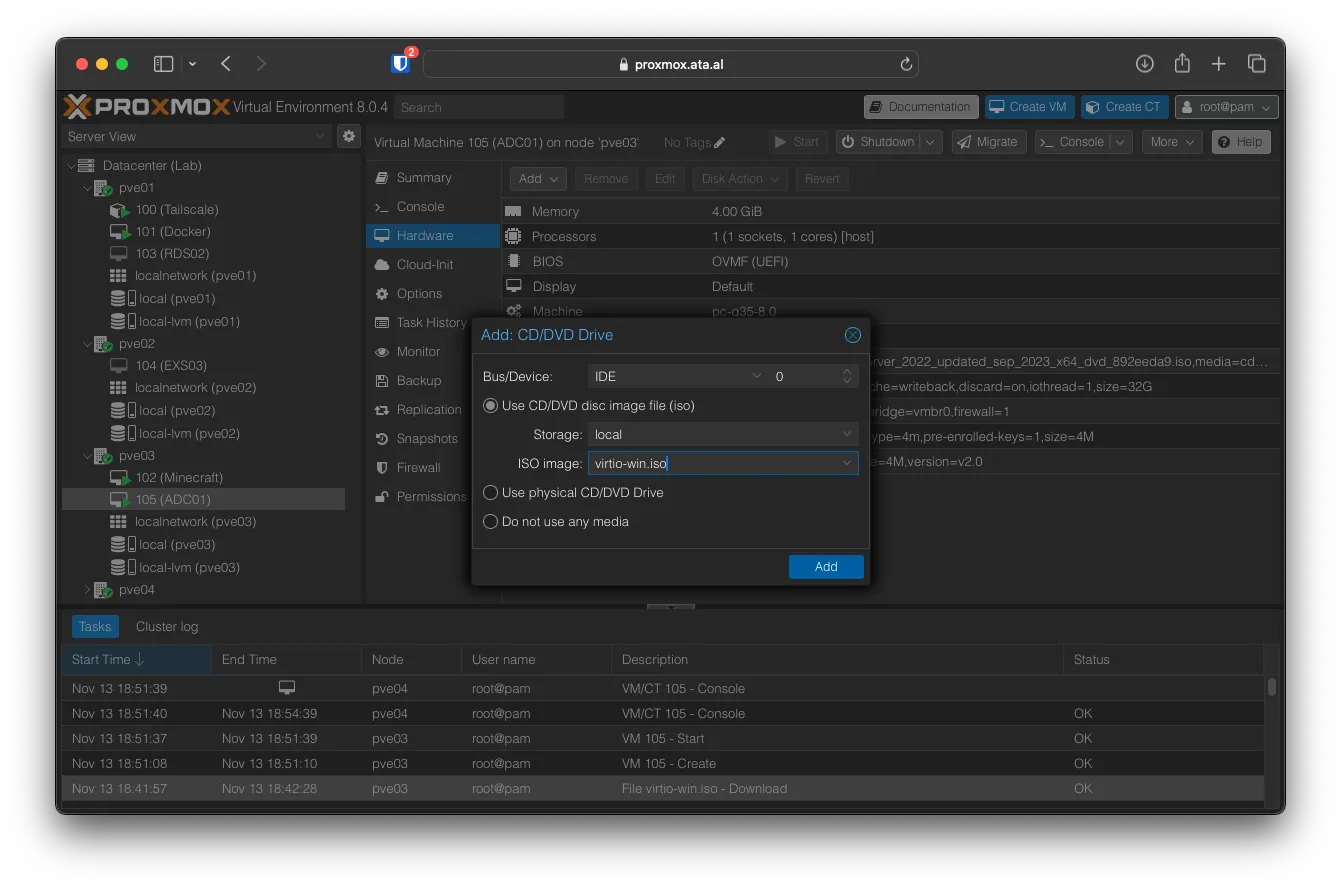Reload the page with refresh icon
Screen dimensions: 1341x888
906,64
